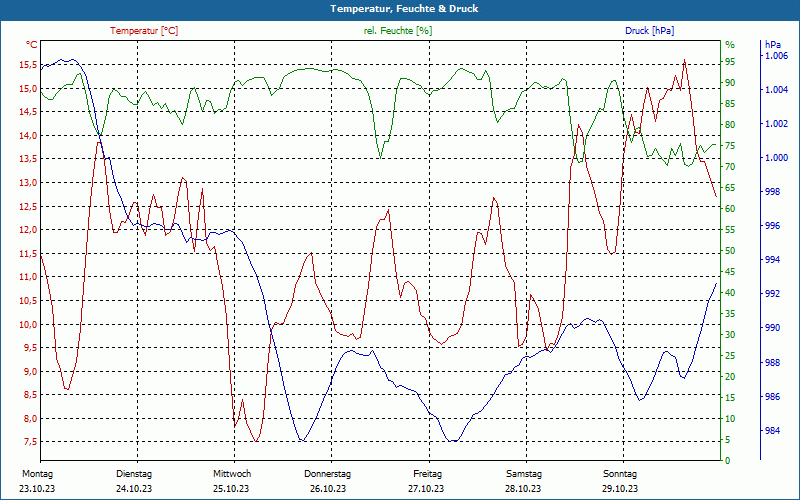Click the '8,5' temperature axis value
The height and width of the screenshot is (500, 800).
pyautogui.click(x=30, y=395)
